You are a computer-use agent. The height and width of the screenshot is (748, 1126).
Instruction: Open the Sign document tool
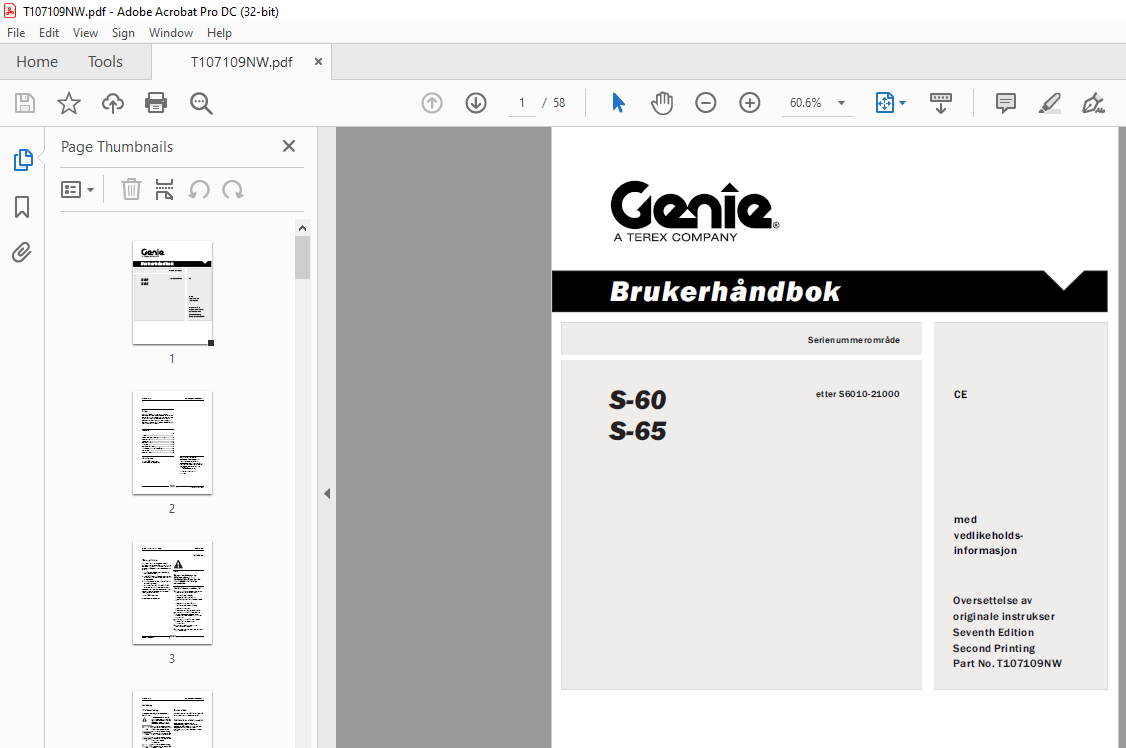(x=1093, y=103)
